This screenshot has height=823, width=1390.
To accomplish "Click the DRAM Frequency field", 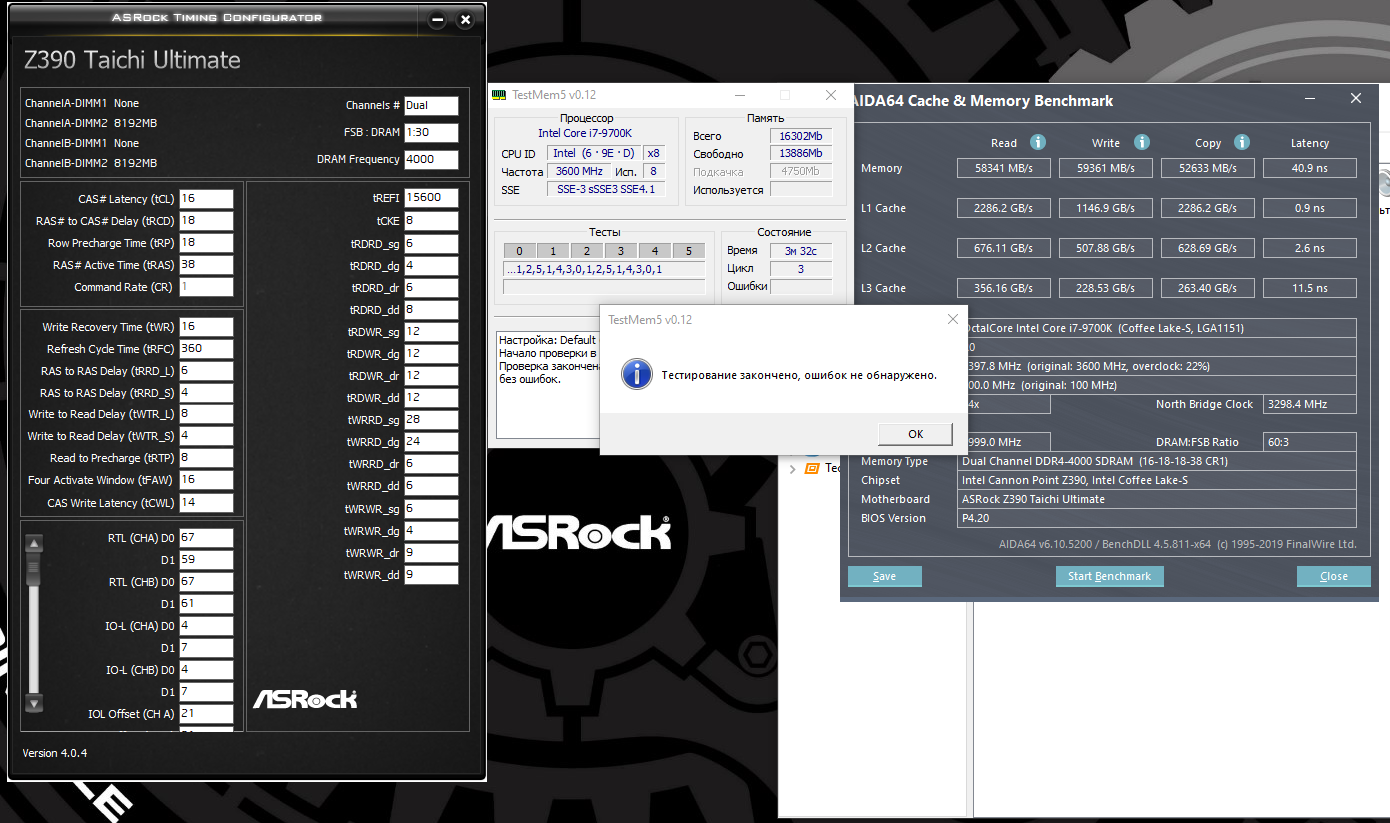I will 431,159.
